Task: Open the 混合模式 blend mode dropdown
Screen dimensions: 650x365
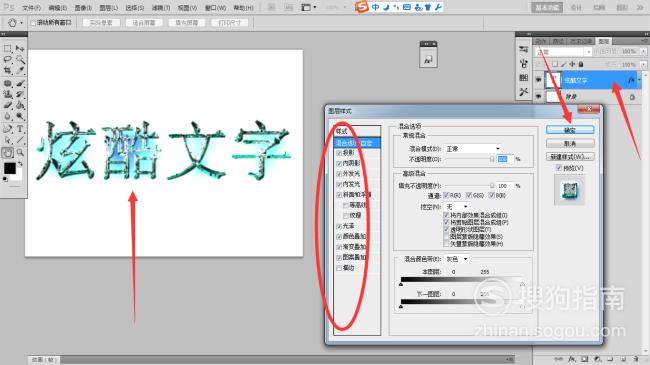Action: [473, 148]
